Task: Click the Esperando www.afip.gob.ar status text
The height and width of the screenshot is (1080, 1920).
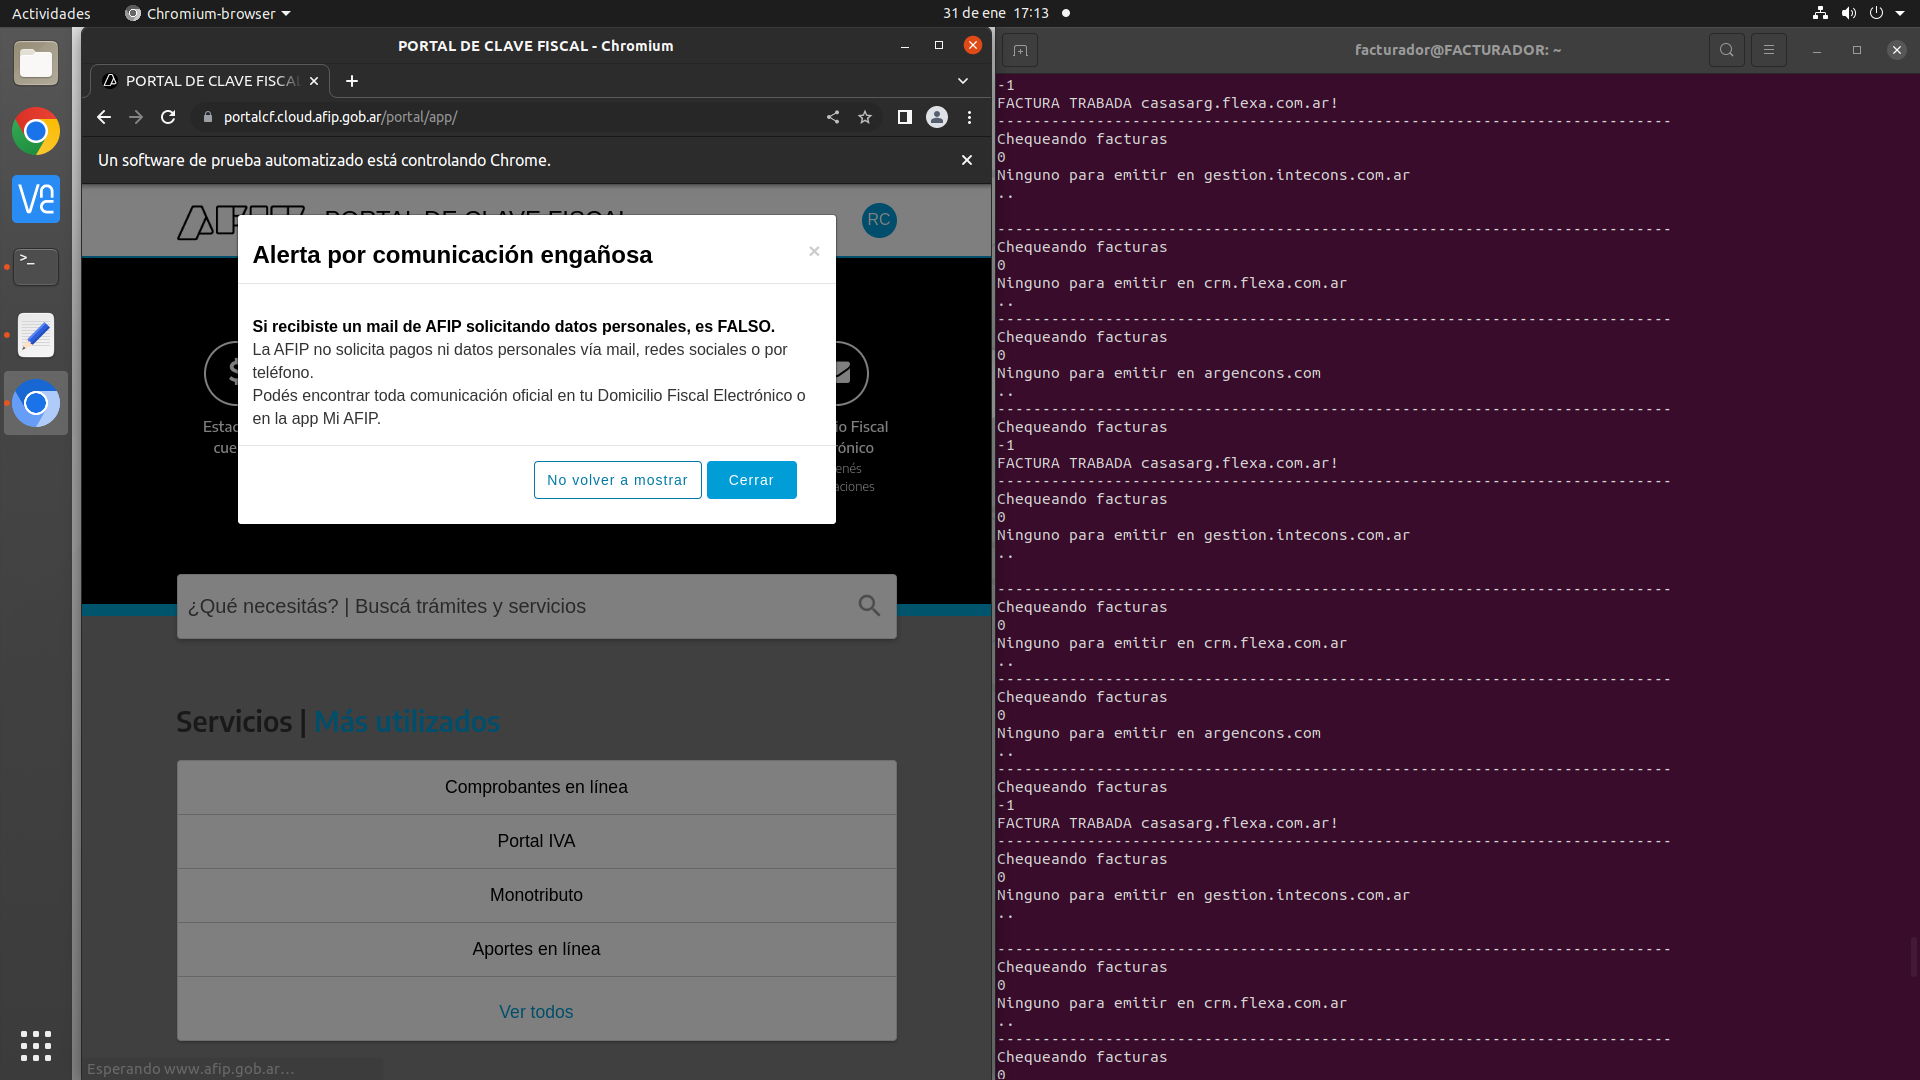Action: 191,1068
